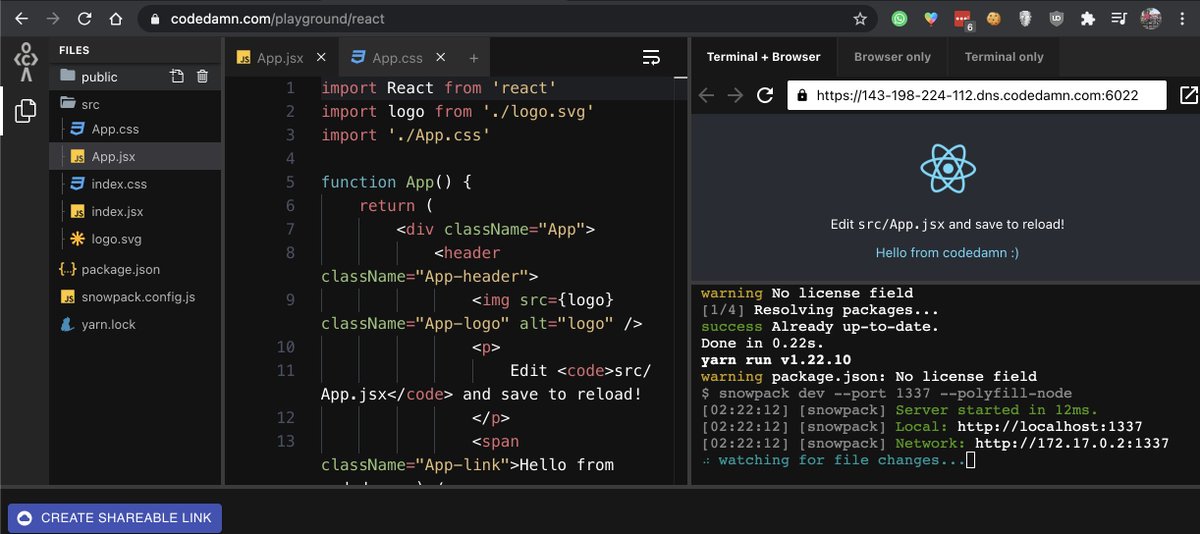Bookmark this page with the star icon
1200x534 pixels.
(860, 18)
